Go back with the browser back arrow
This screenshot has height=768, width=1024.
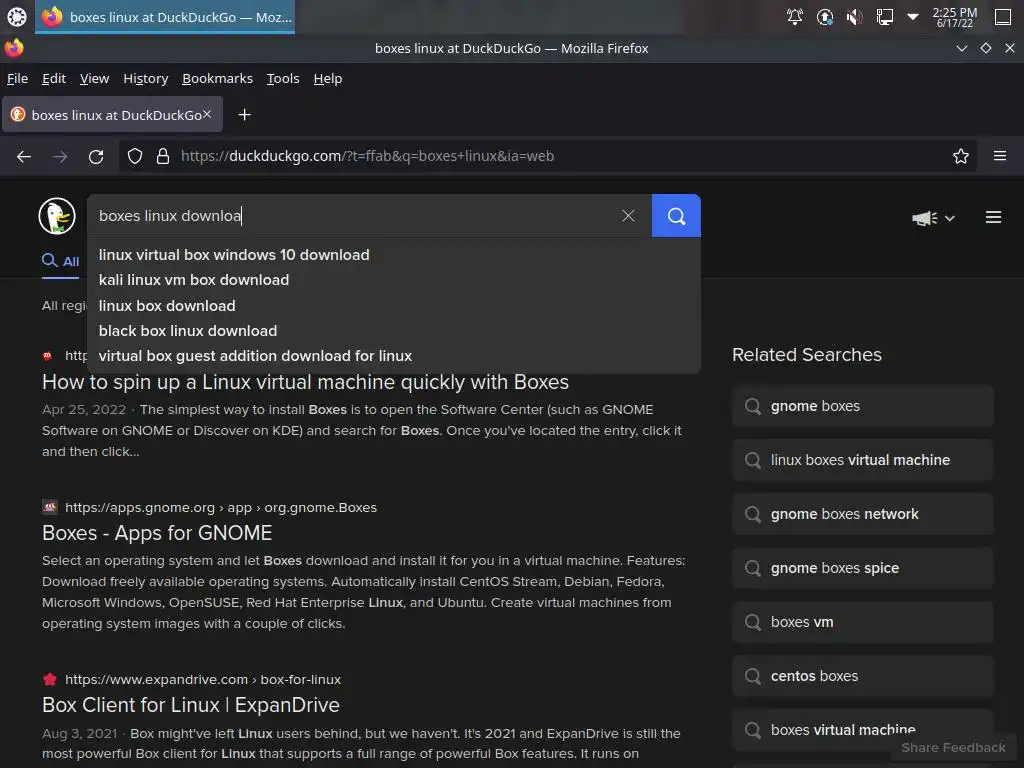coord(24,156)
